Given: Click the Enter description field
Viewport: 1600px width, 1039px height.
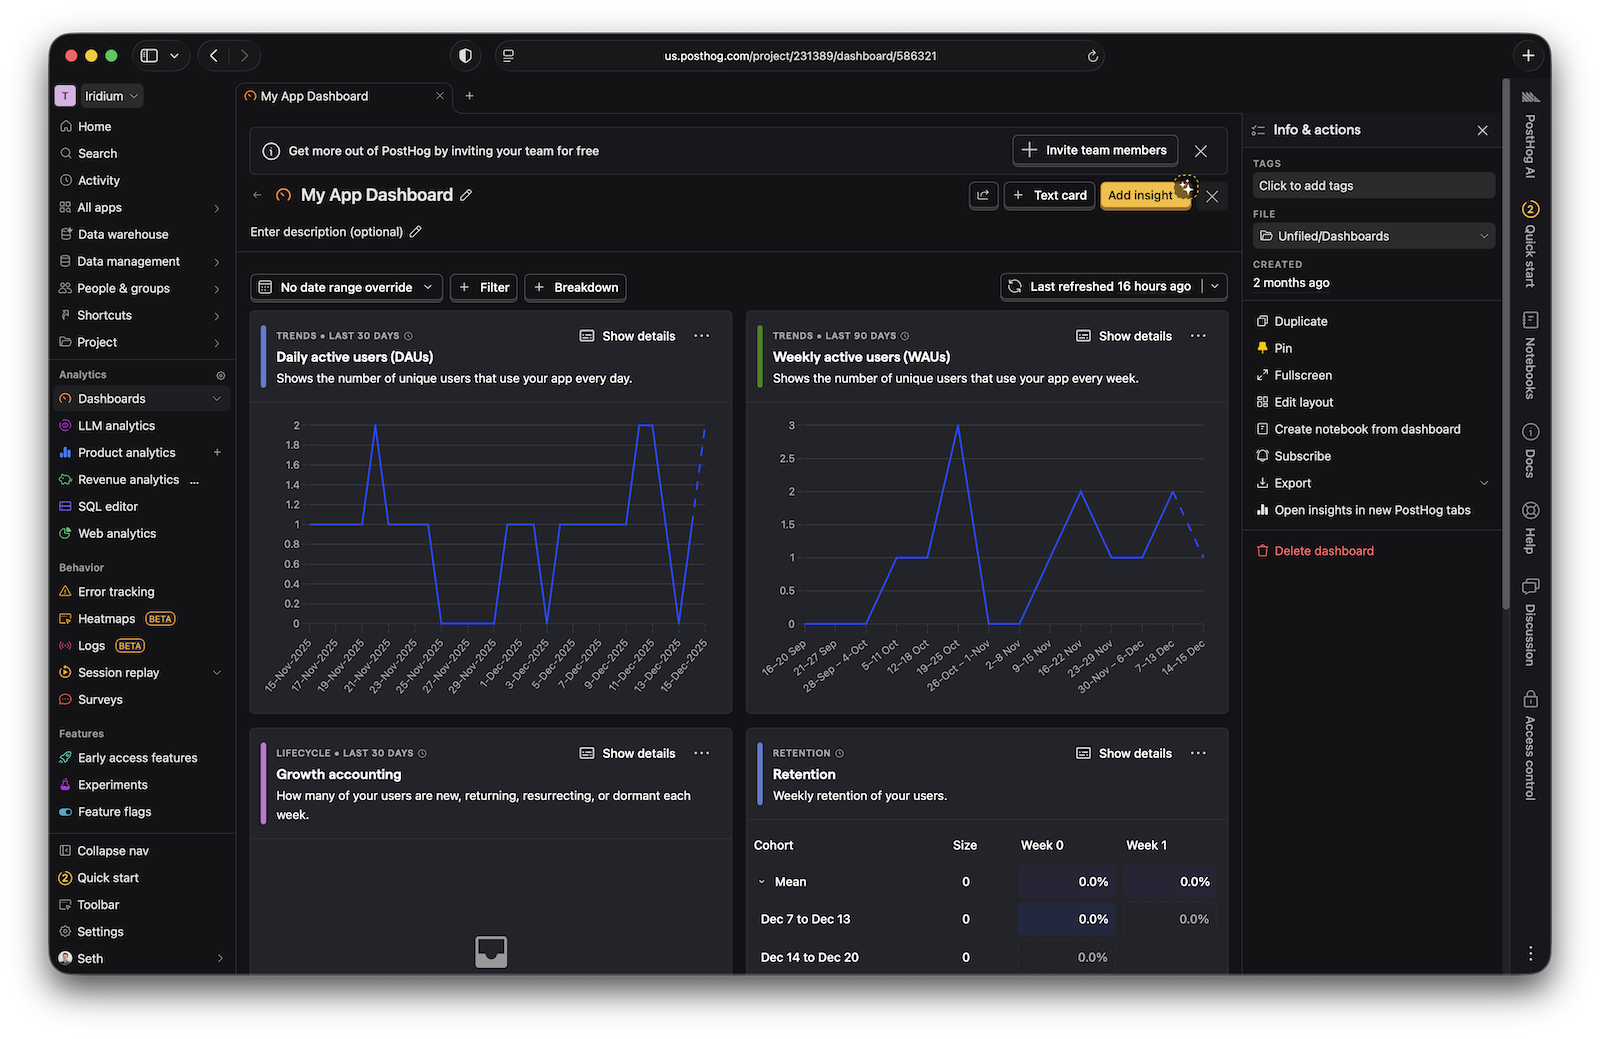Looking at the screenshot, I should [x=327, y=231].
